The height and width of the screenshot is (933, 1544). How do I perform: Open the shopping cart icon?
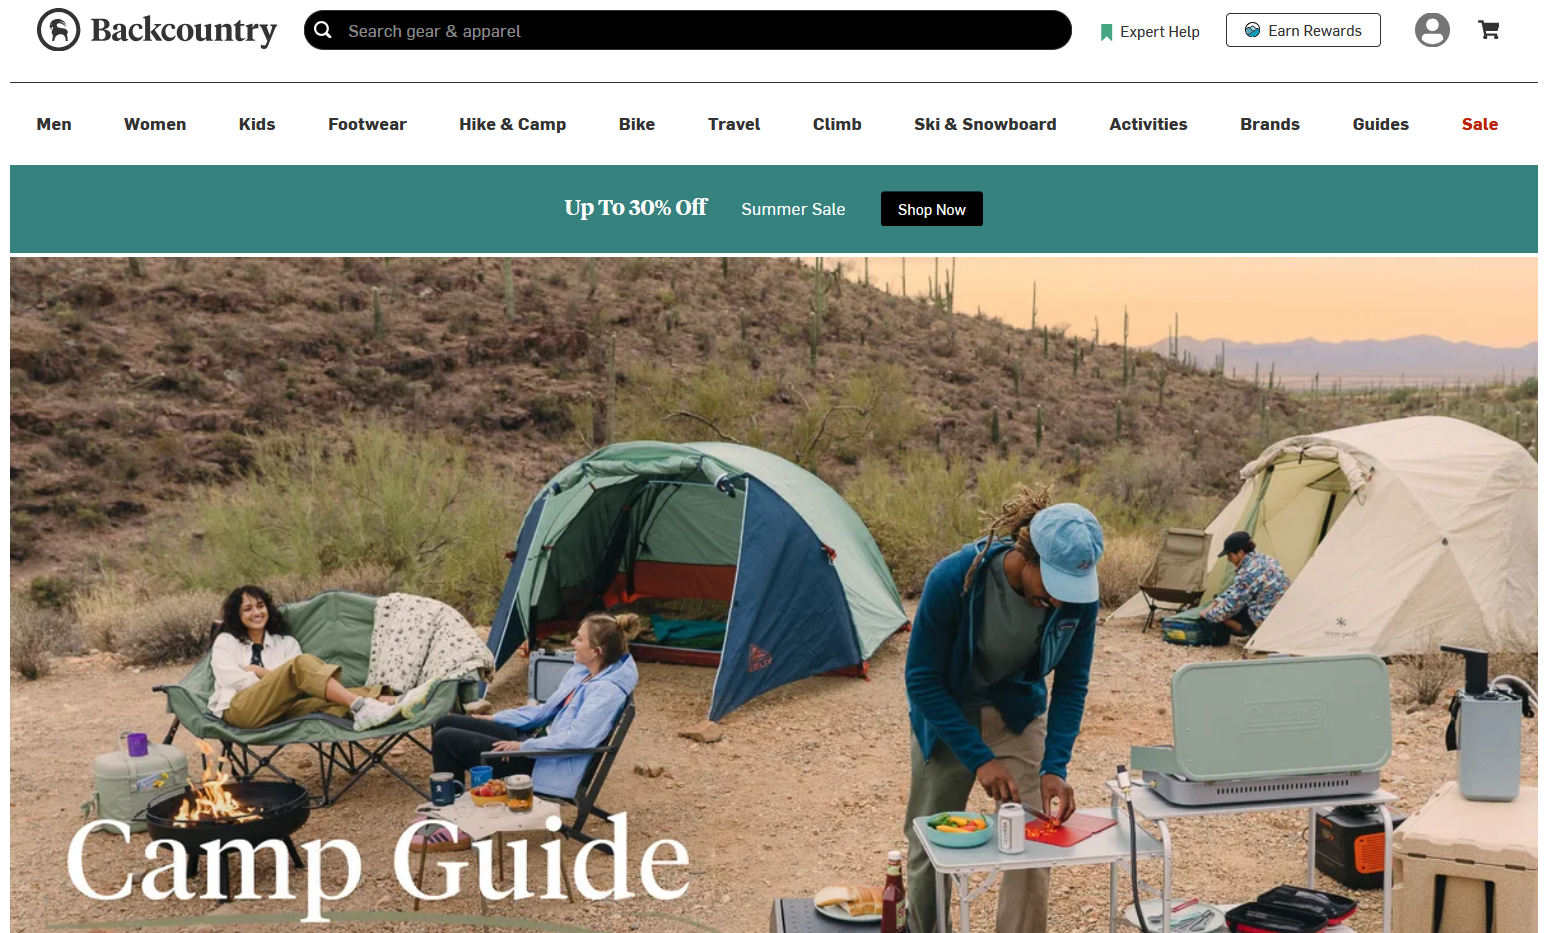point(1489,30)
